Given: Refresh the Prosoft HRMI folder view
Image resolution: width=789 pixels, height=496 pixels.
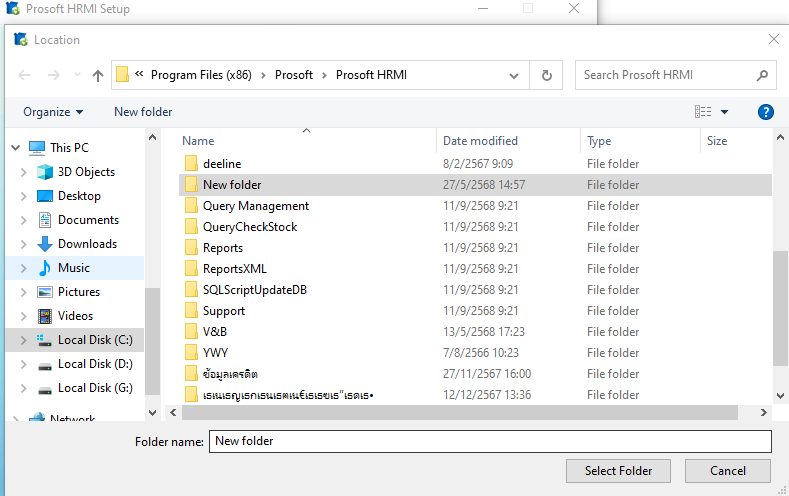Looking at the screenshot, I should (x=546, y=75).
